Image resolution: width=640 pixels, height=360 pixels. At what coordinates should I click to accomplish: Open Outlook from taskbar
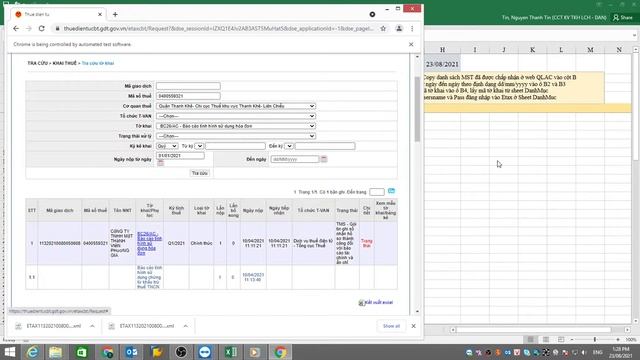(131, 352)
